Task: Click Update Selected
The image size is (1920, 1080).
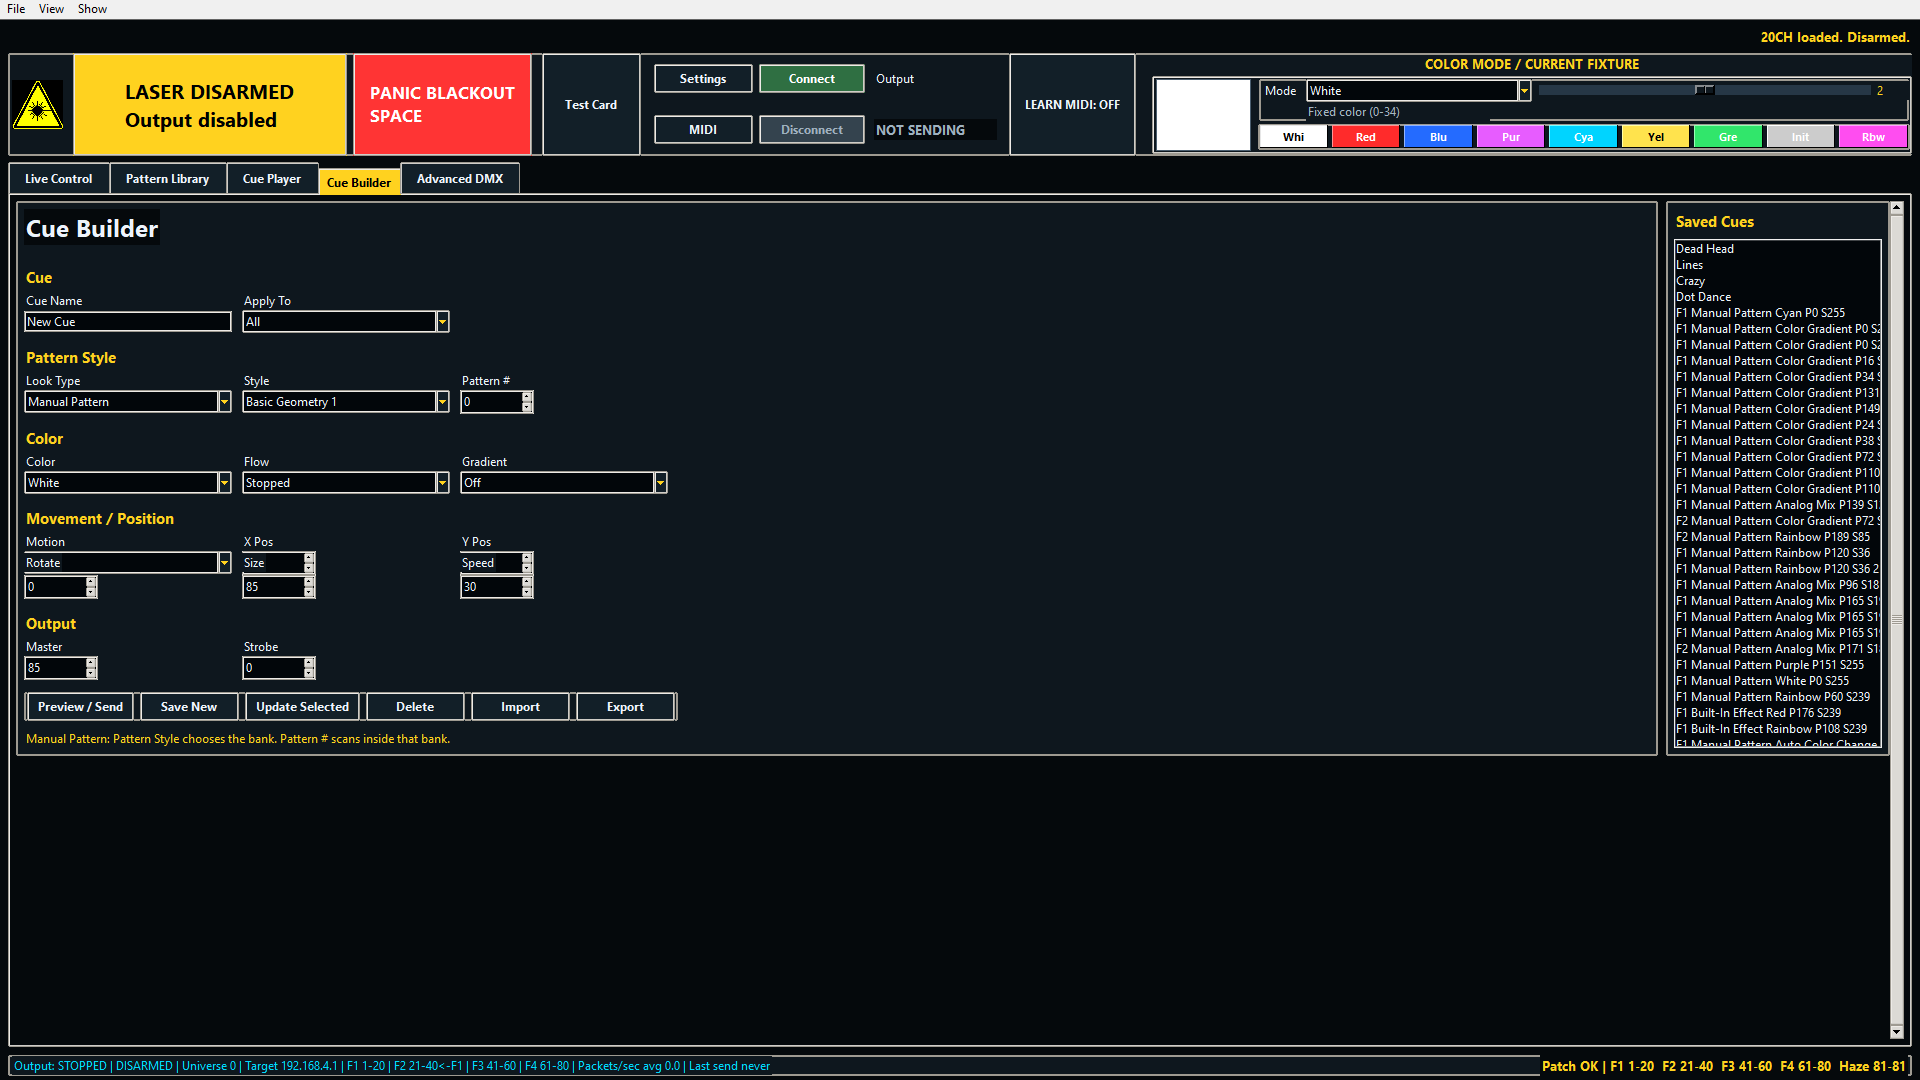Action: click(x=302, y=707)
